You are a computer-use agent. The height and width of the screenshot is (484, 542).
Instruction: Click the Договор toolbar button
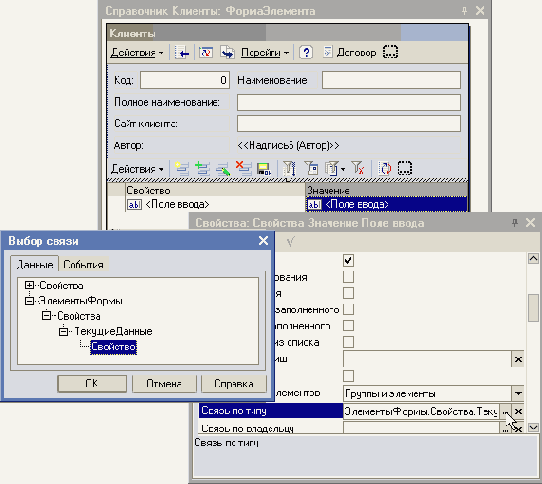tap(350, 53)
